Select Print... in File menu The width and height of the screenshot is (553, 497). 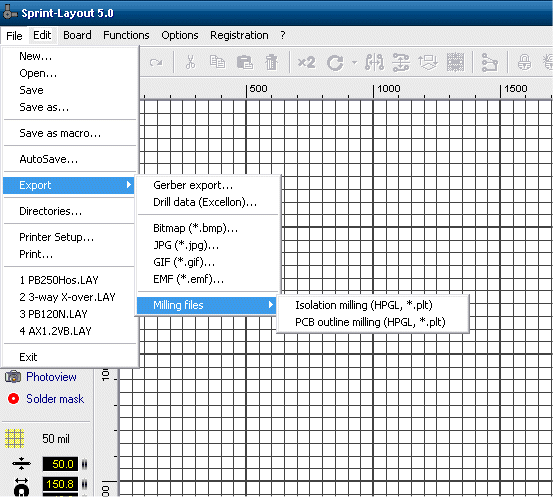point(69,254)
